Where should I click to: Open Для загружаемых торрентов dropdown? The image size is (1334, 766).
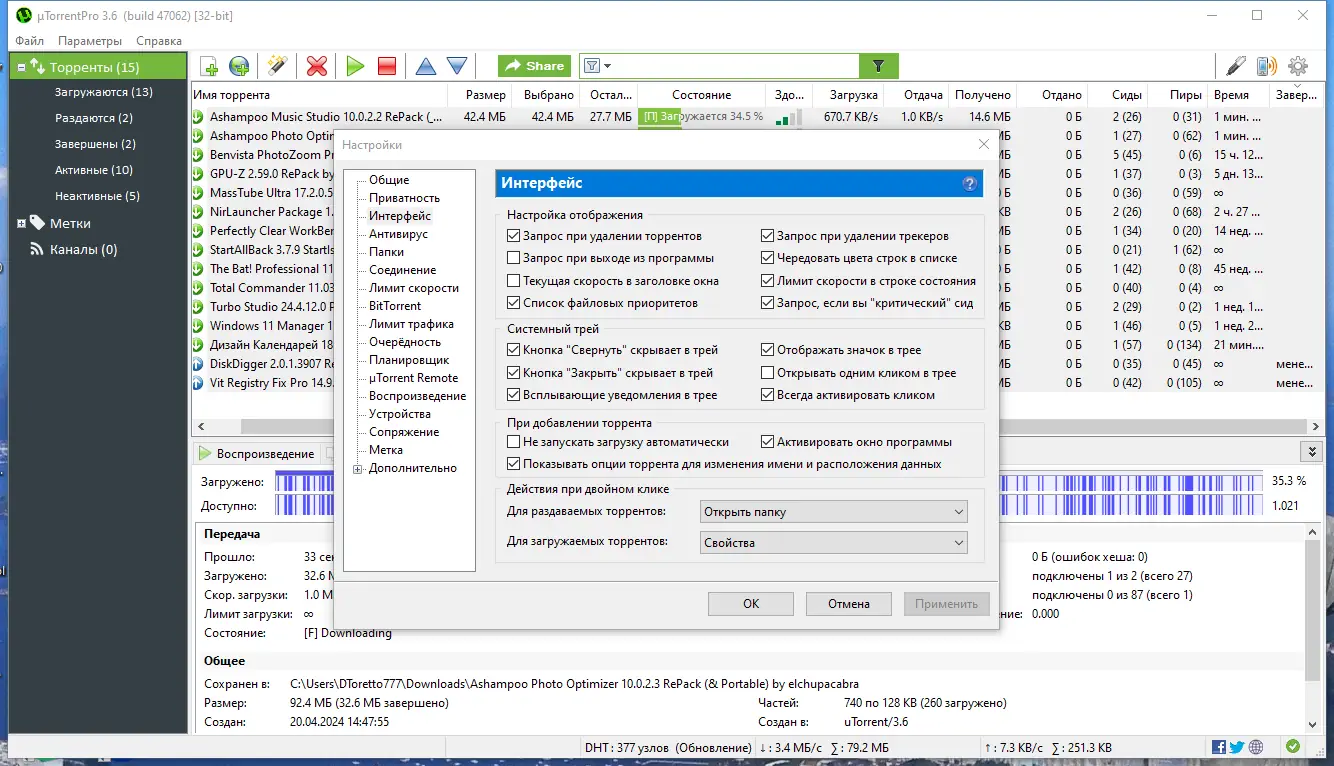pyautogui.click(x=834, y=543)
